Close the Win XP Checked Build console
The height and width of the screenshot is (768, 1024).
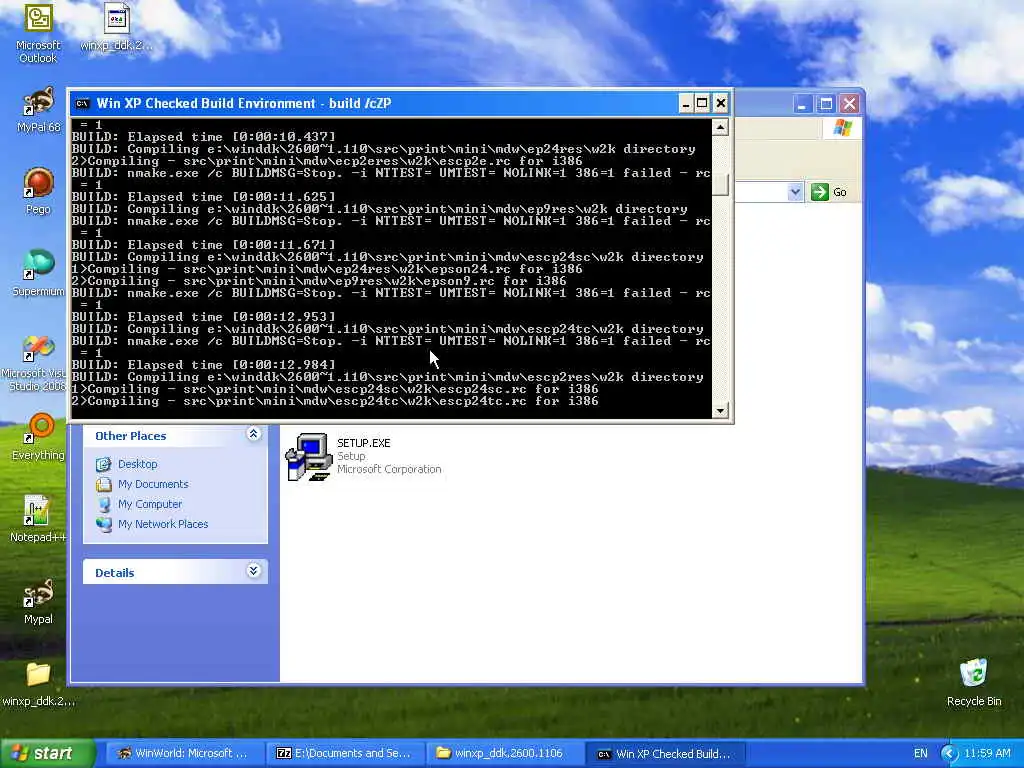720,103
